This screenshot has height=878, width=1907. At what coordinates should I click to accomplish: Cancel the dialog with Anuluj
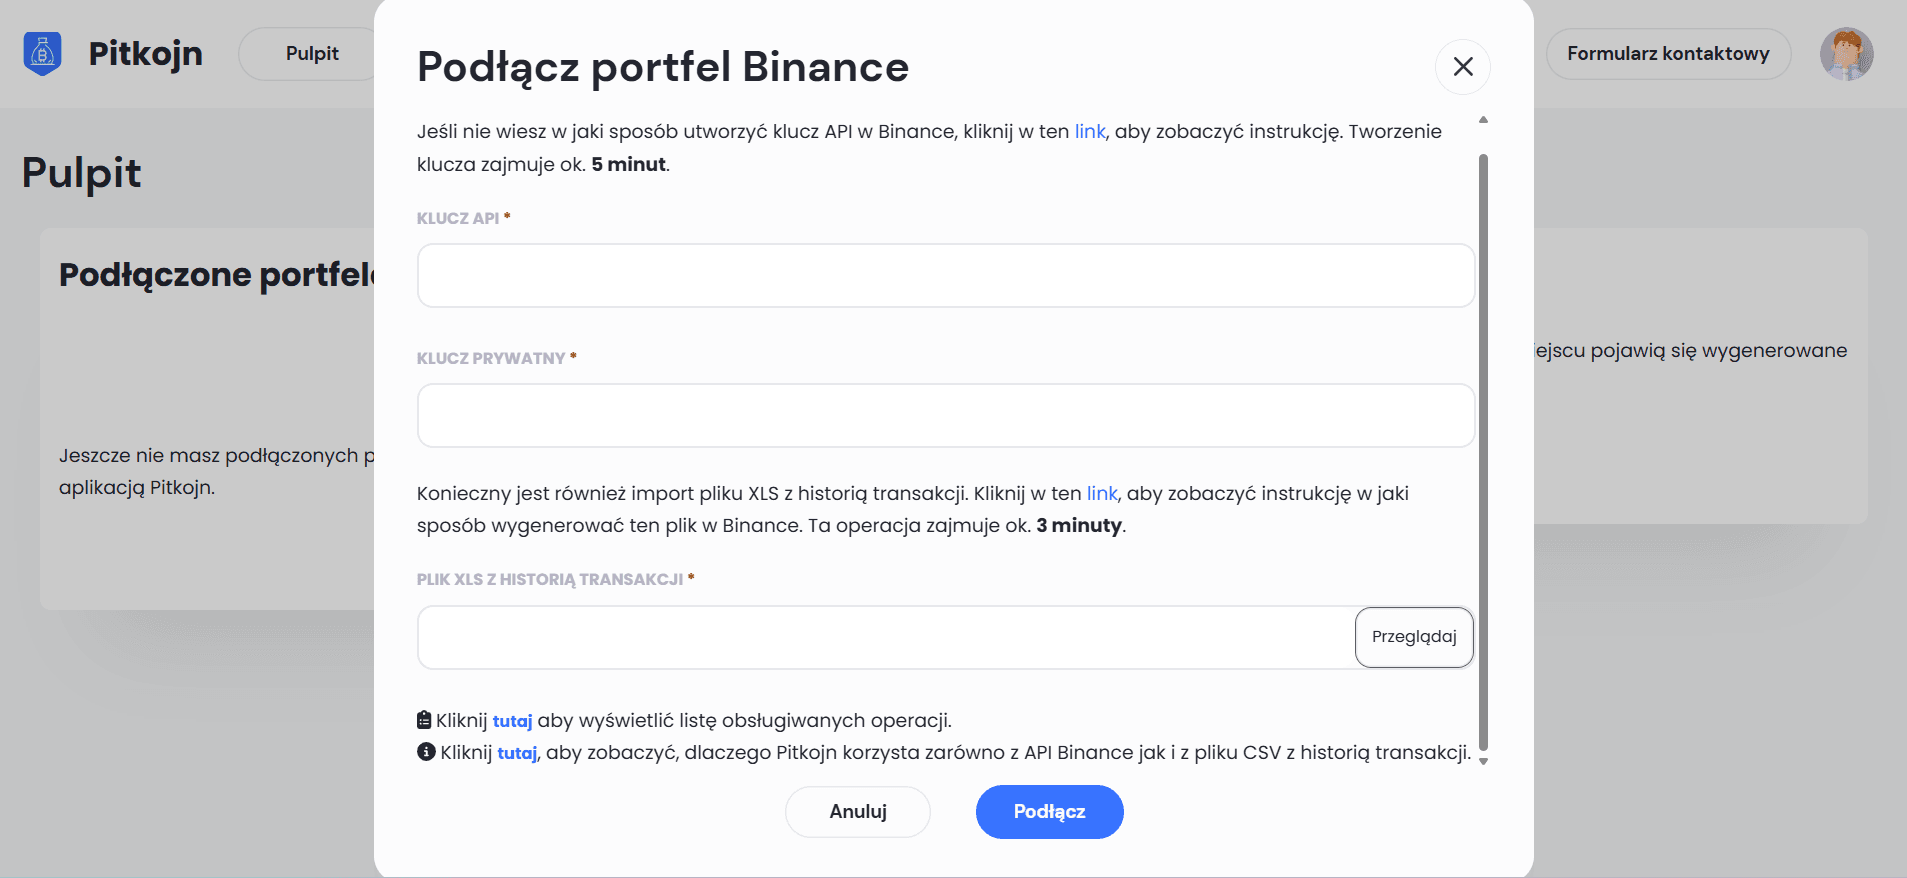[x=857, y=811]
